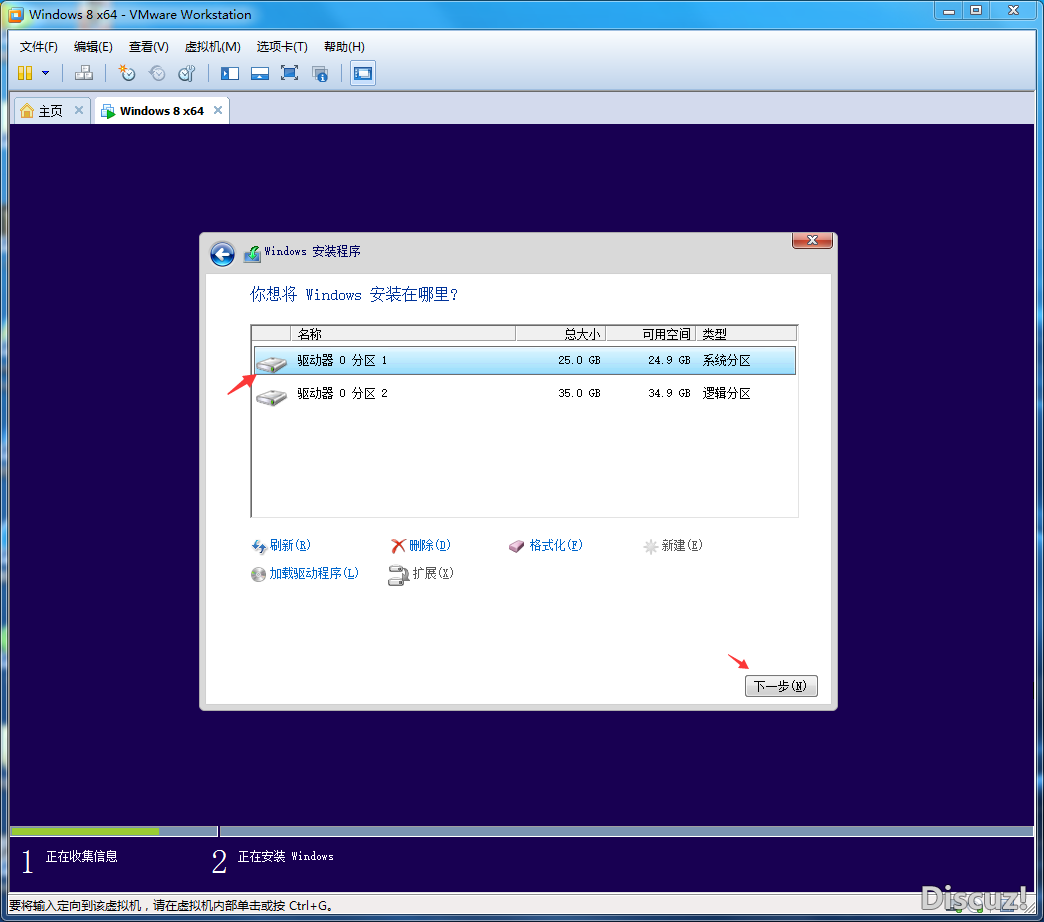Minimize the VMware Workstation window

point(949,11)
